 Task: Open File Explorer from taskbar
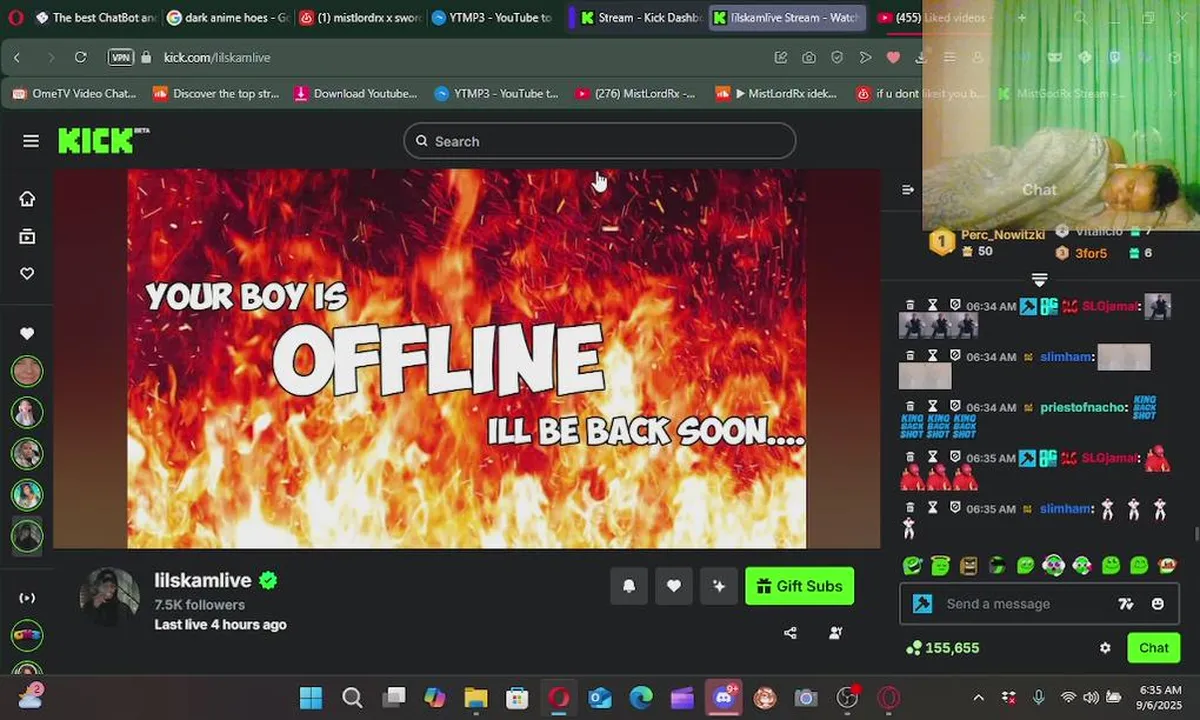click(475, 697)
